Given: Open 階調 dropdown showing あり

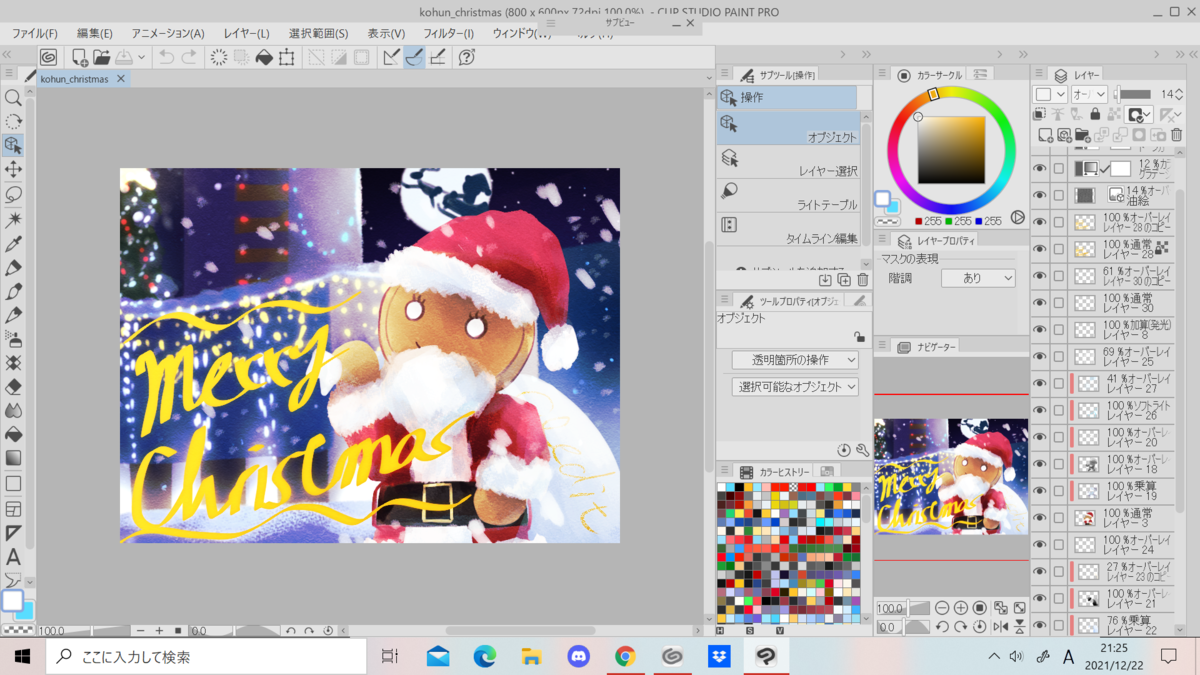Looking at the screenshot, I should coord(978,279).
